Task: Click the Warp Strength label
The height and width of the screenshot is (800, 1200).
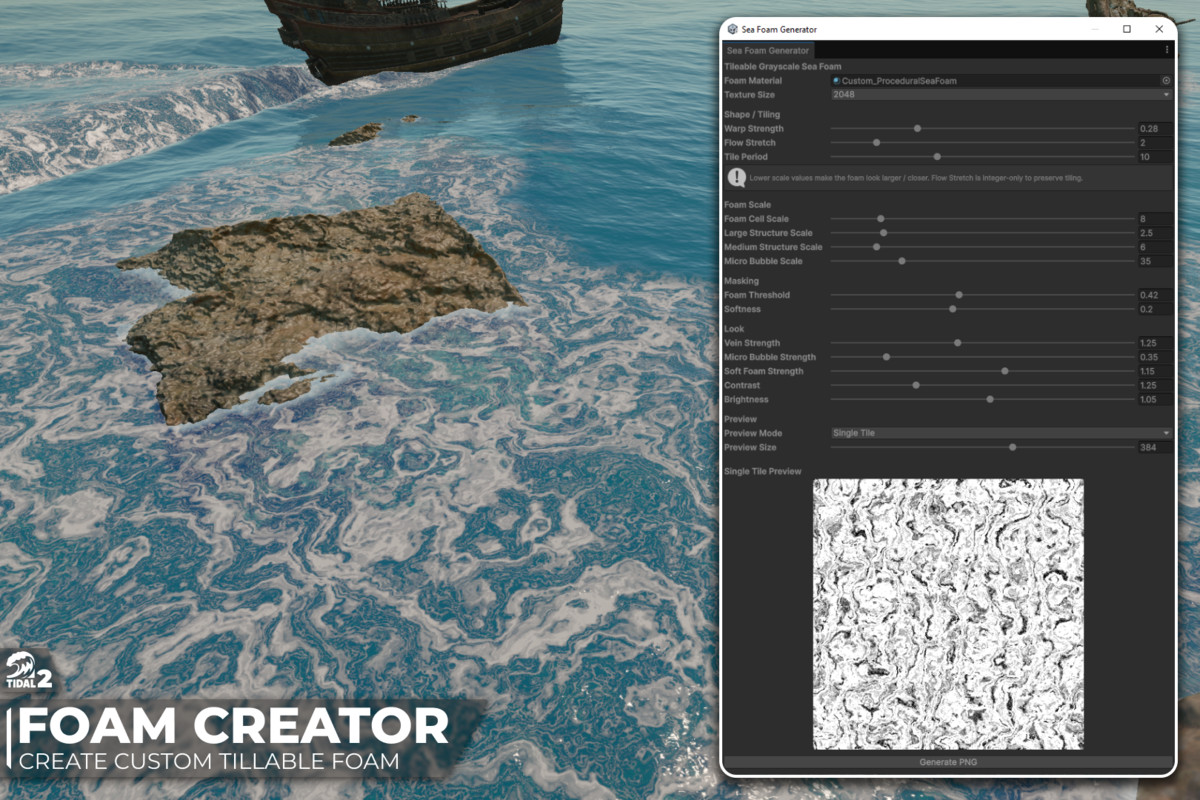Action: click(754, 129)
